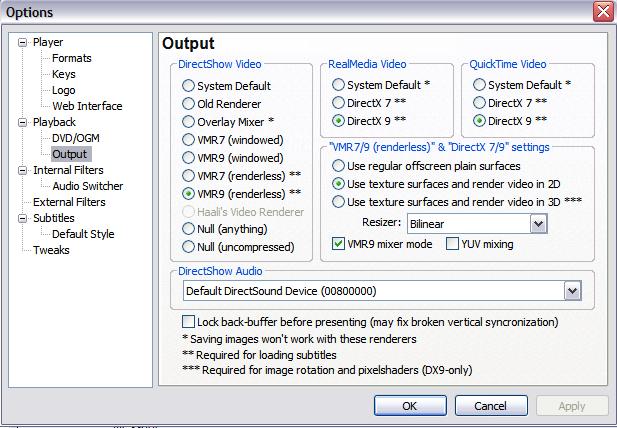Go to Web Interface settings

tap(87, 106)
